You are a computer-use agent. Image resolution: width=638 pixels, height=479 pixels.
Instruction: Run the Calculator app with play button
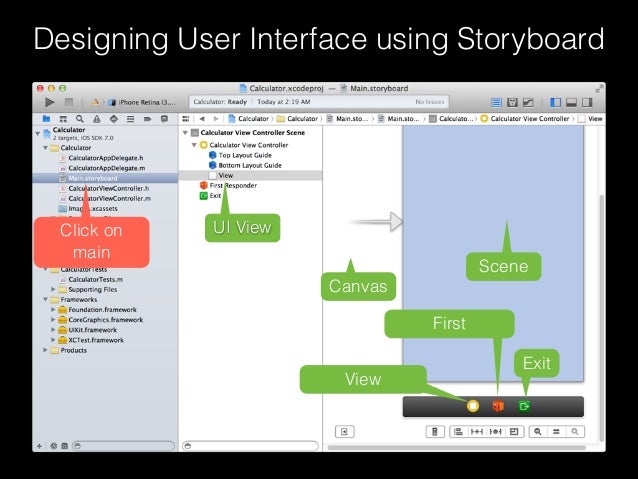[x=50, y=102]
